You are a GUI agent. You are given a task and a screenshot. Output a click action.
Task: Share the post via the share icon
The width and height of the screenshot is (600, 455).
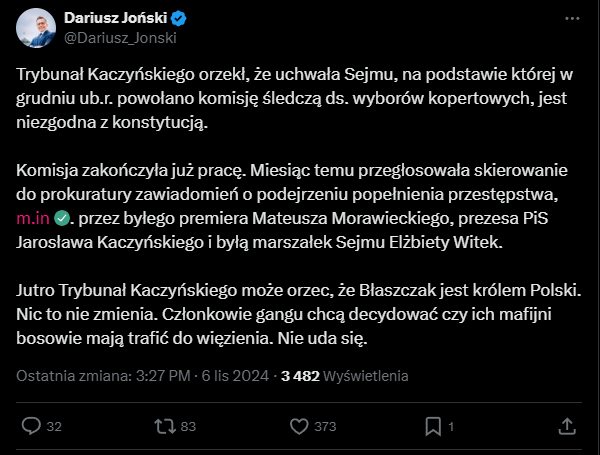tap(567, 426)
